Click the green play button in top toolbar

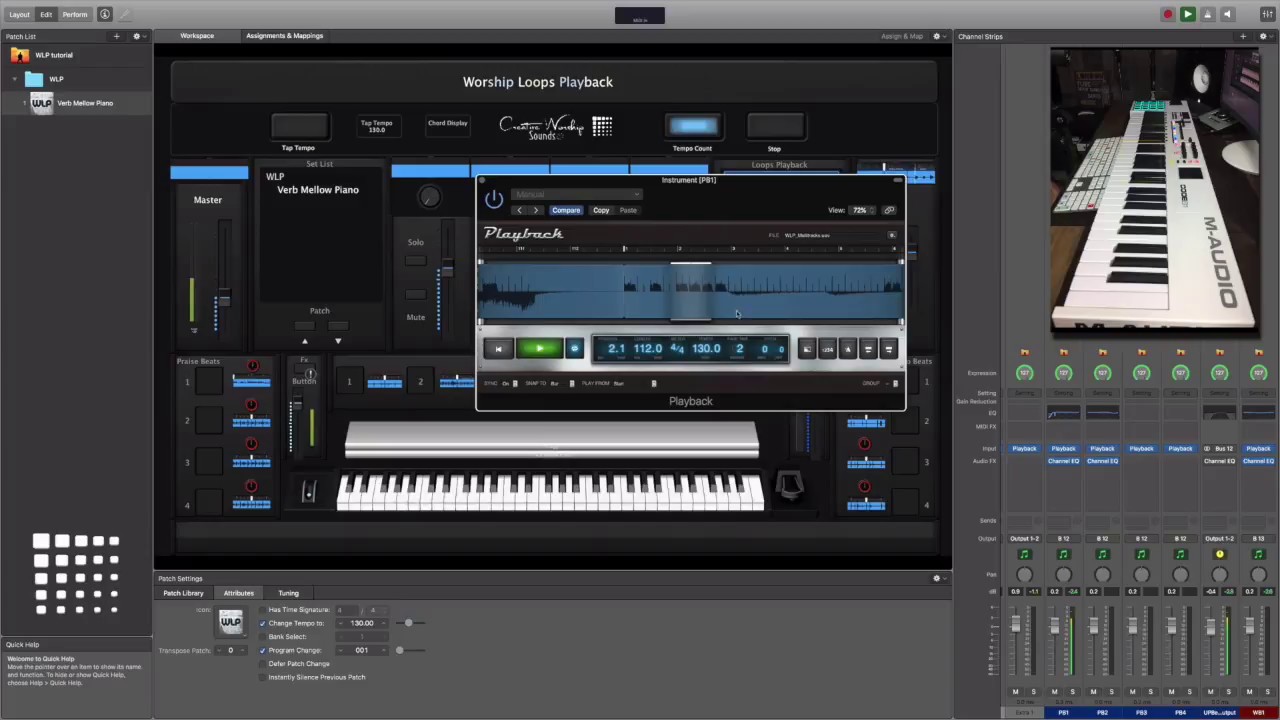click(x=1187, y=14)
